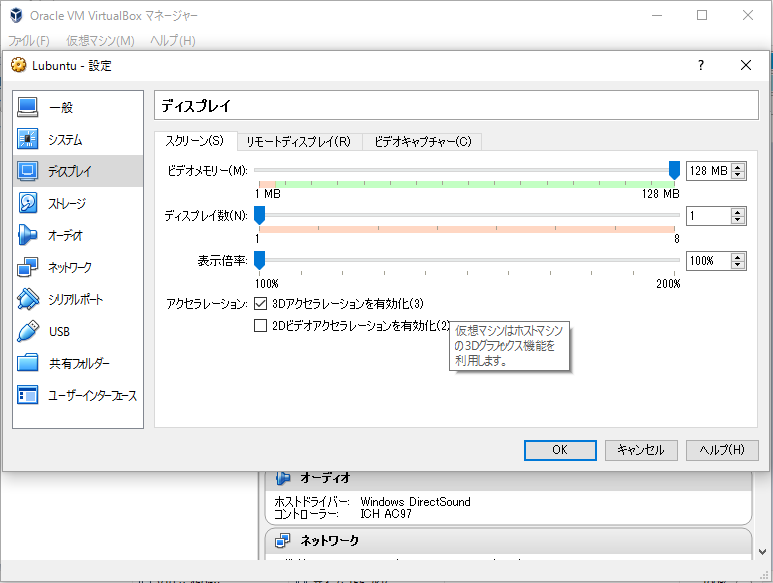
Task: Click the VirtualBox cube icon in title bar
Action: tap(16, 15)
